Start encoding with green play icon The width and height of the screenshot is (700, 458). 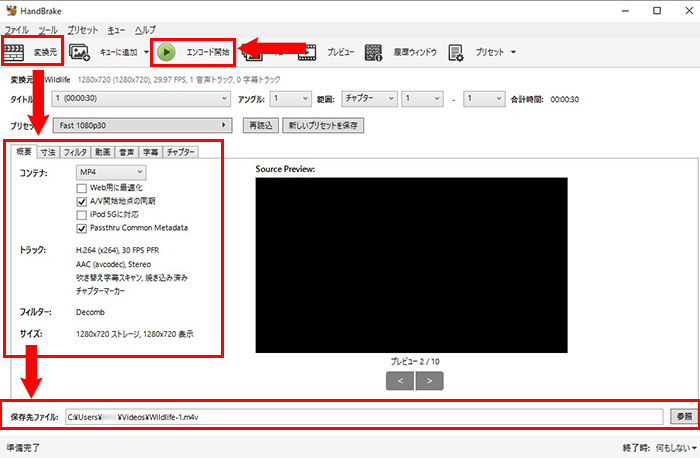[166, 52]
